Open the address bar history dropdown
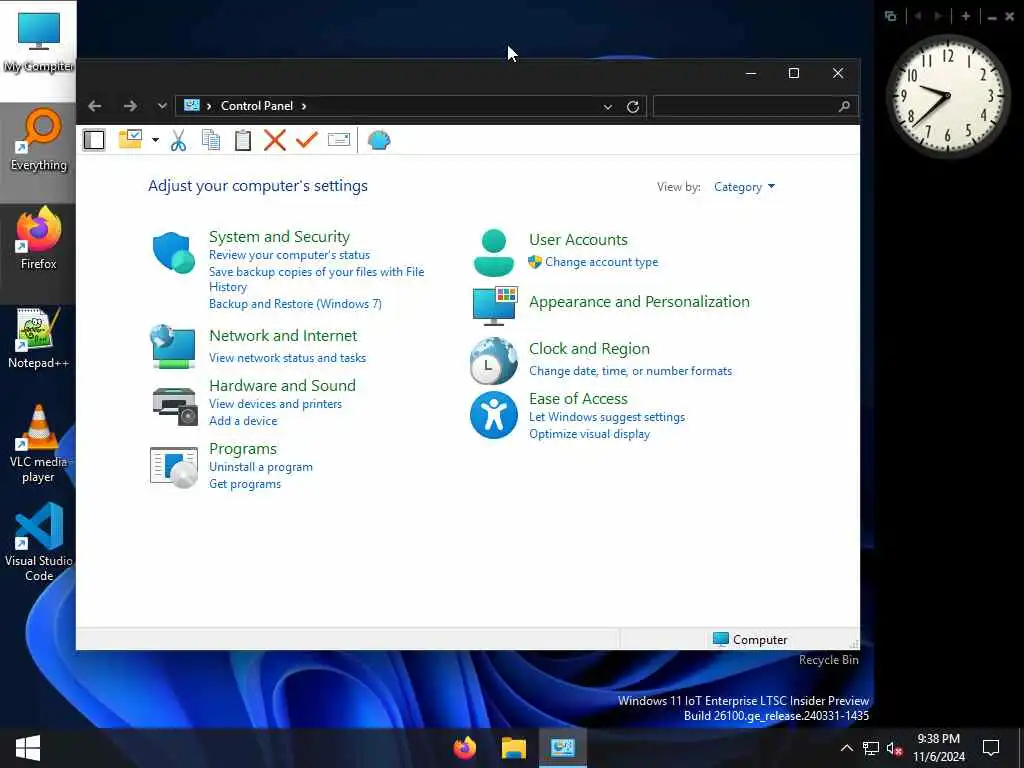Viewport: 1024px width, 768px height. tap(607, 106)
